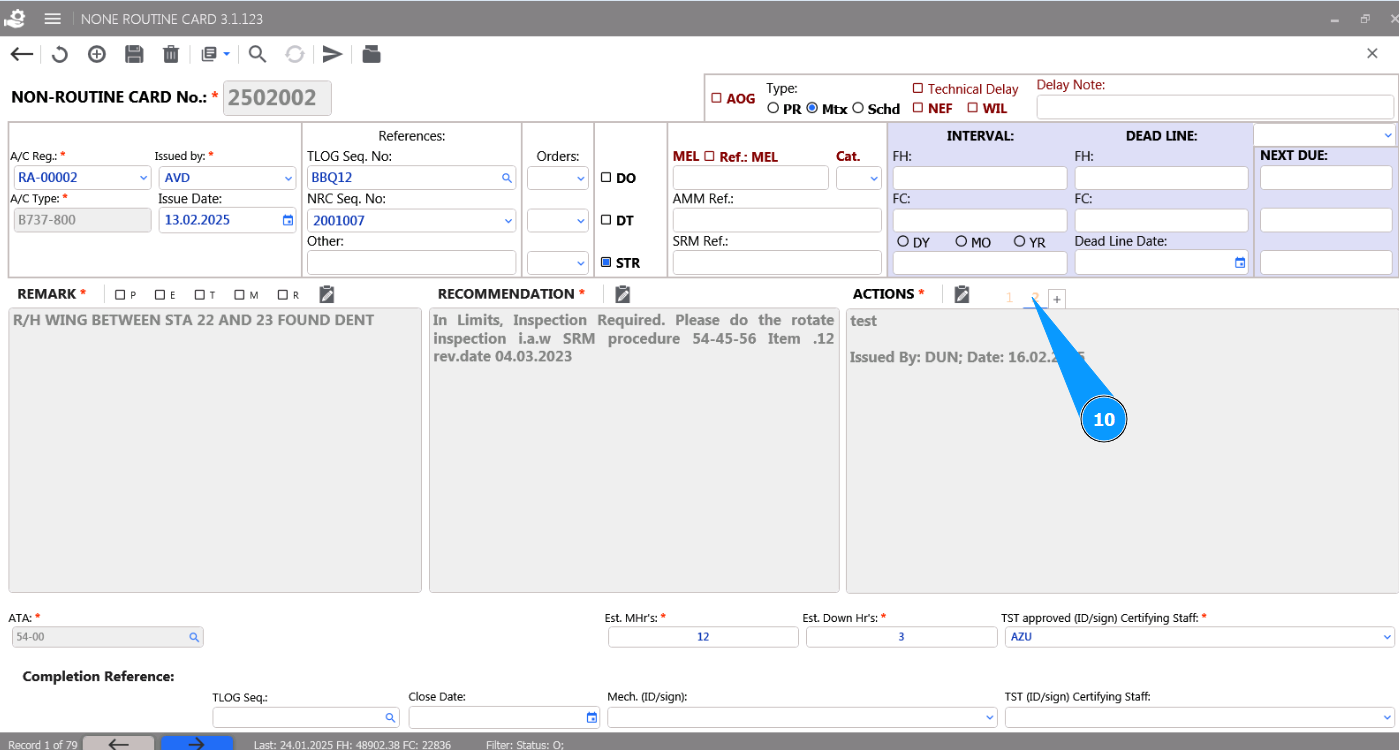Screen dimensions: 1399x750
Task: Switch to Actions tab 1
Action: click(1009, 298)
